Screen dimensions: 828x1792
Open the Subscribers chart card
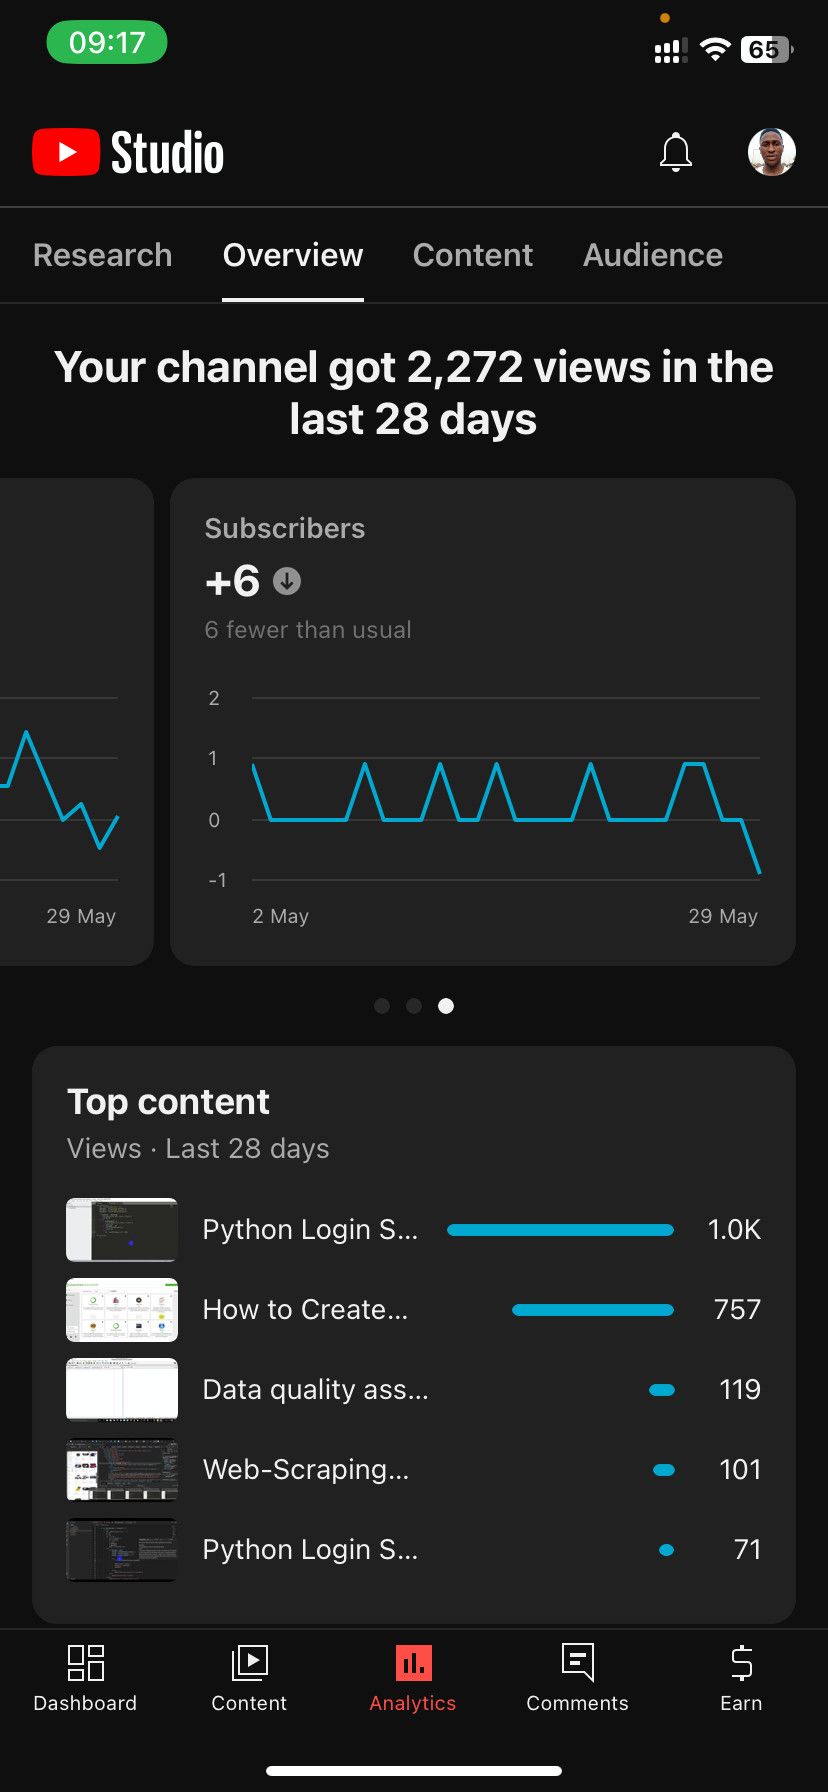(483, 720)
